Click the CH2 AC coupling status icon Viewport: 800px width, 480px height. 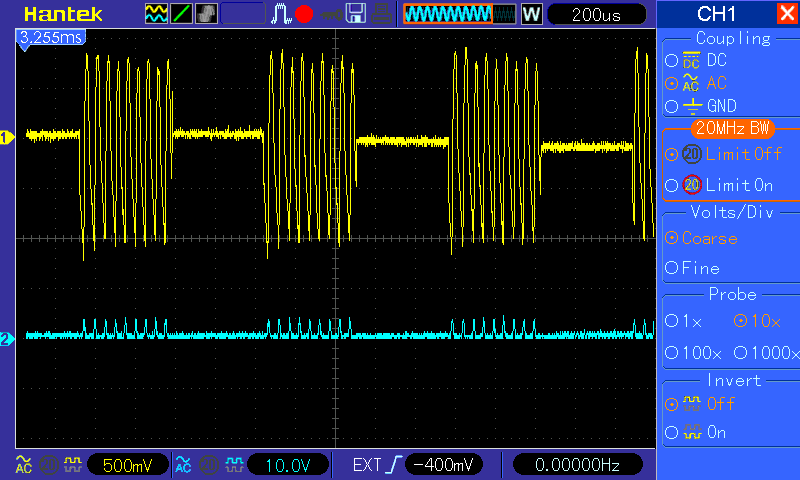click(x=183, y=465)
